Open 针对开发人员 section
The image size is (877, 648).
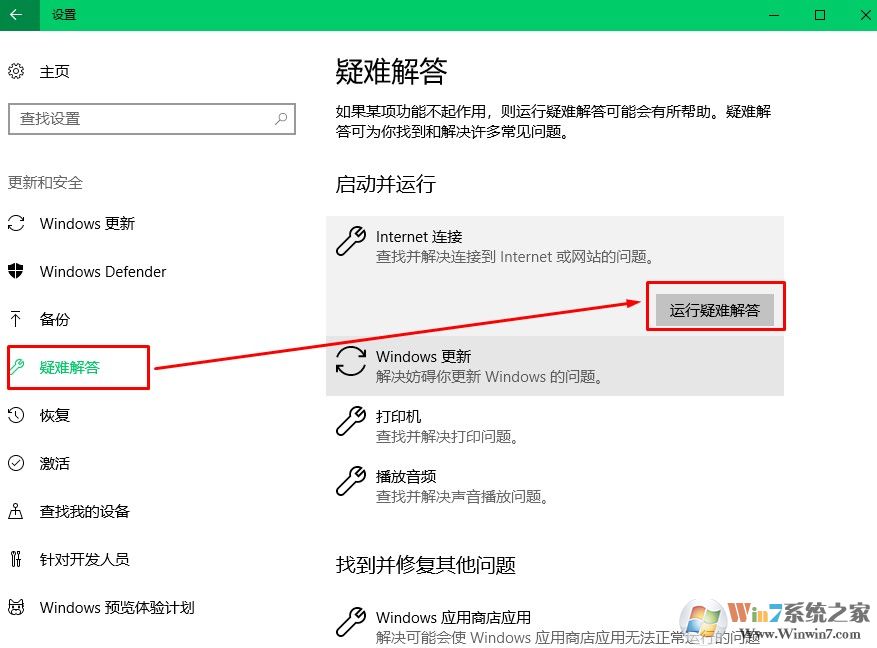pos(84,559)
